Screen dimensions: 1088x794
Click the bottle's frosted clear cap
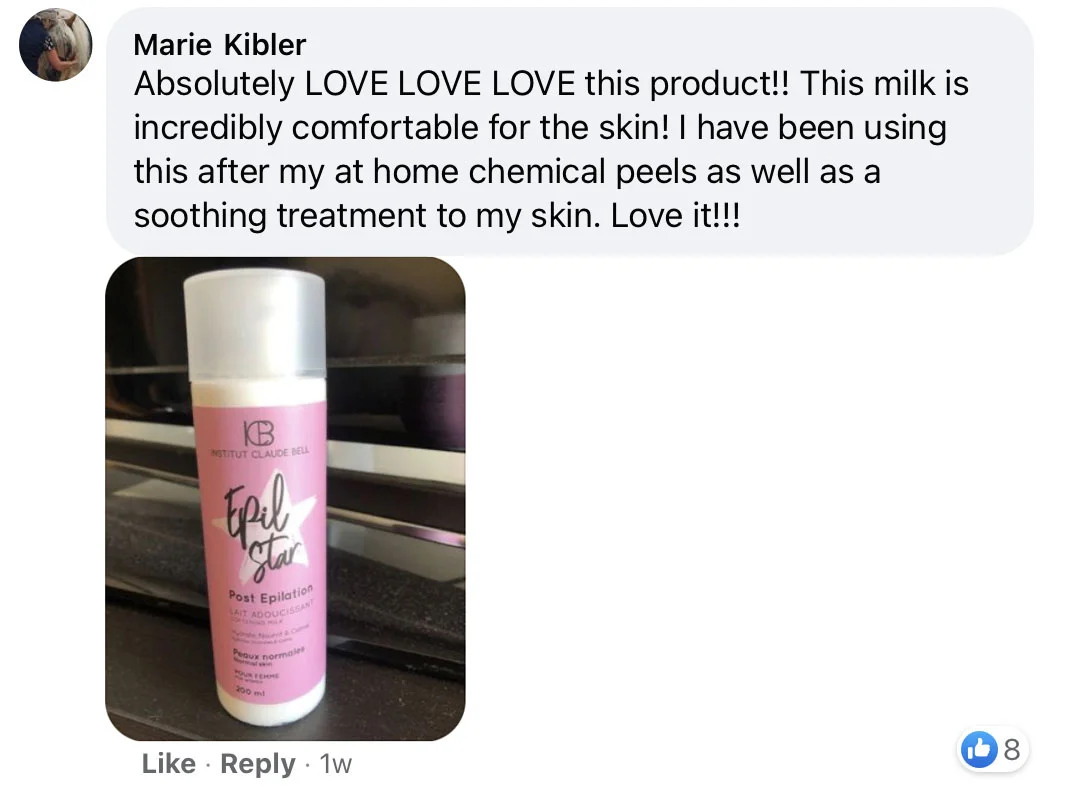(255, 325)
